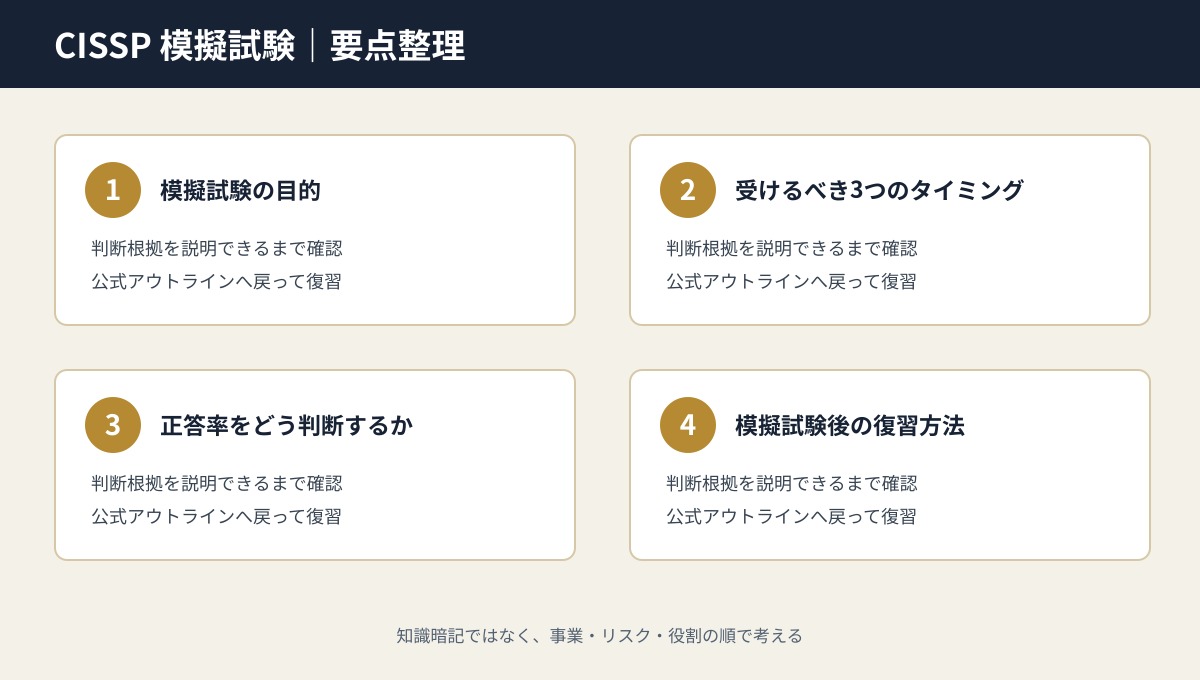The image size is (1200, 680).
Task: Click 要点整理 in the header bar
Action: tap(398, 45)
